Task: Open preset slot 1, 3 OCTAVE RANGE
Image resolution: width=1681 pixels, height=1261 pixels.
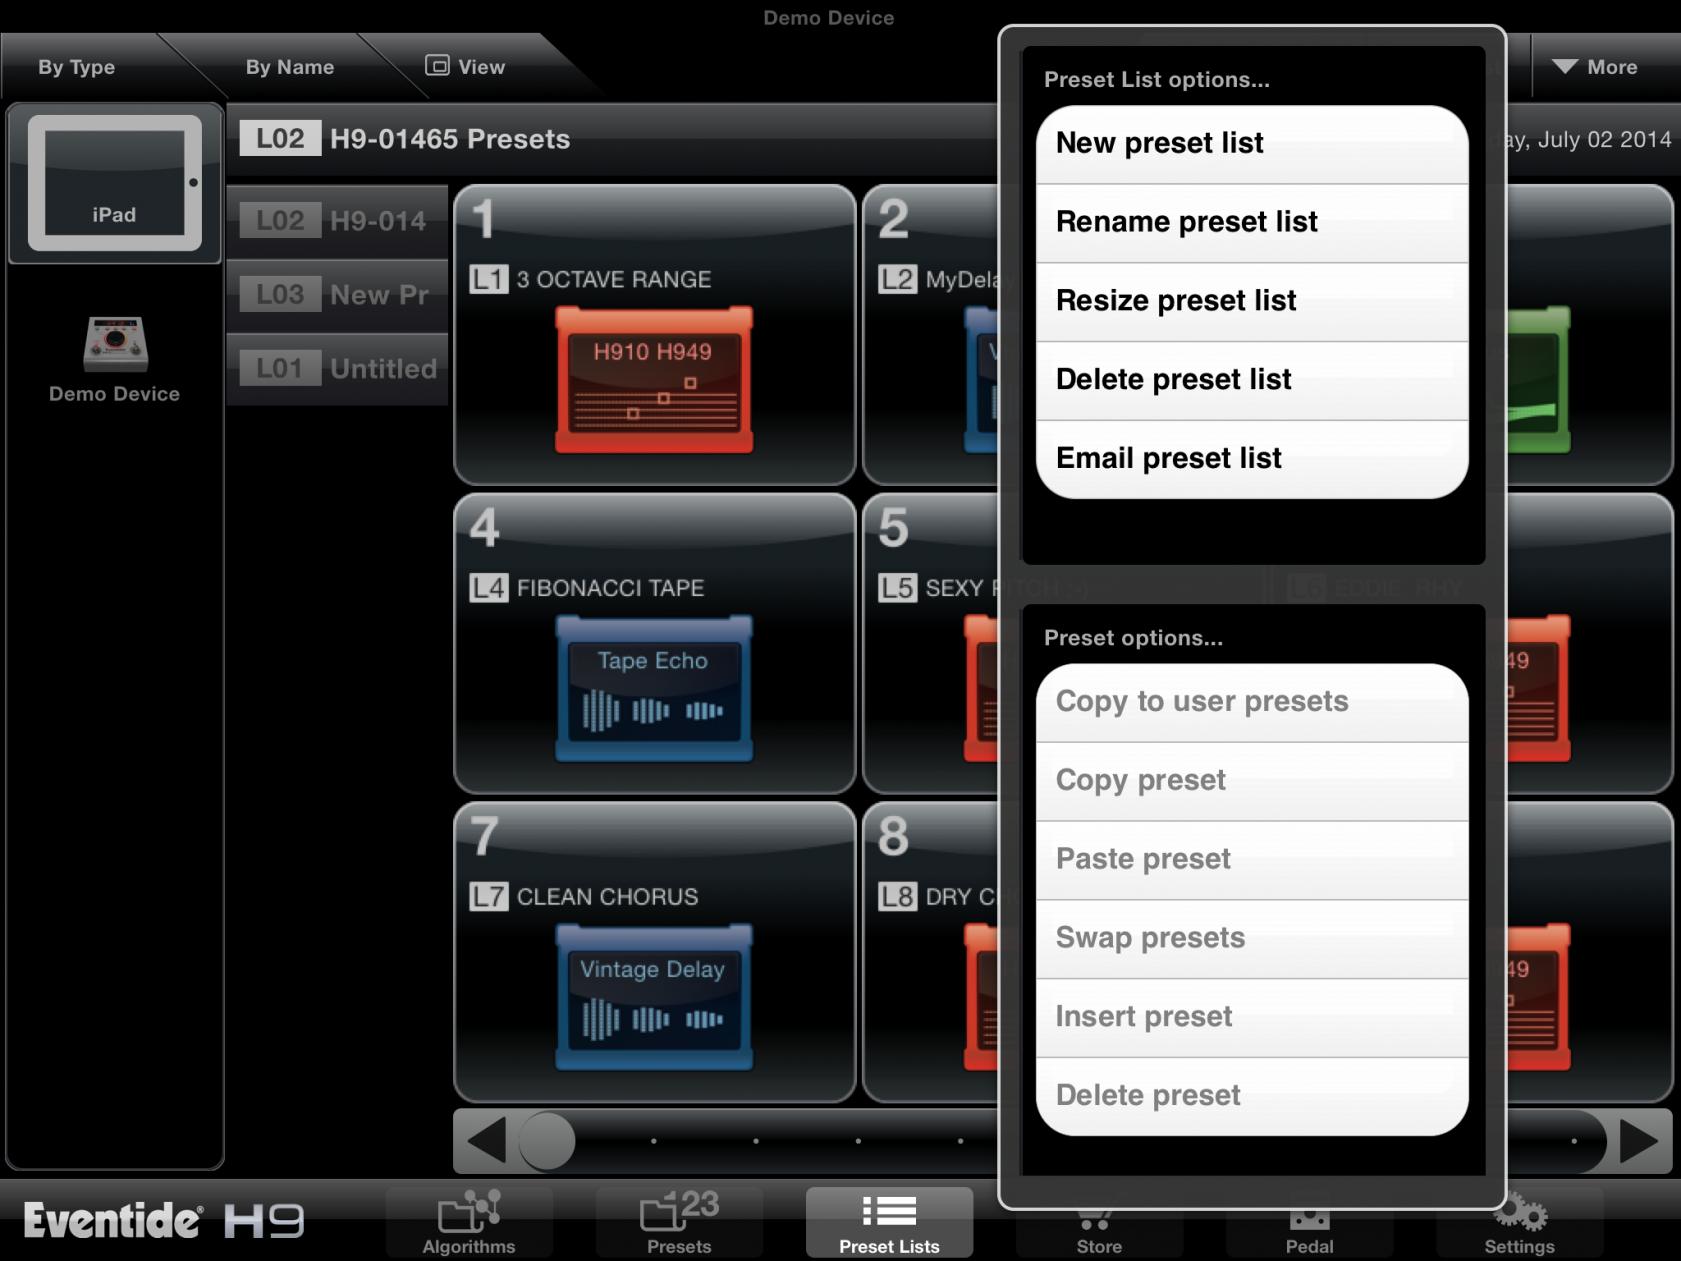Action: [x=655, y=335]
